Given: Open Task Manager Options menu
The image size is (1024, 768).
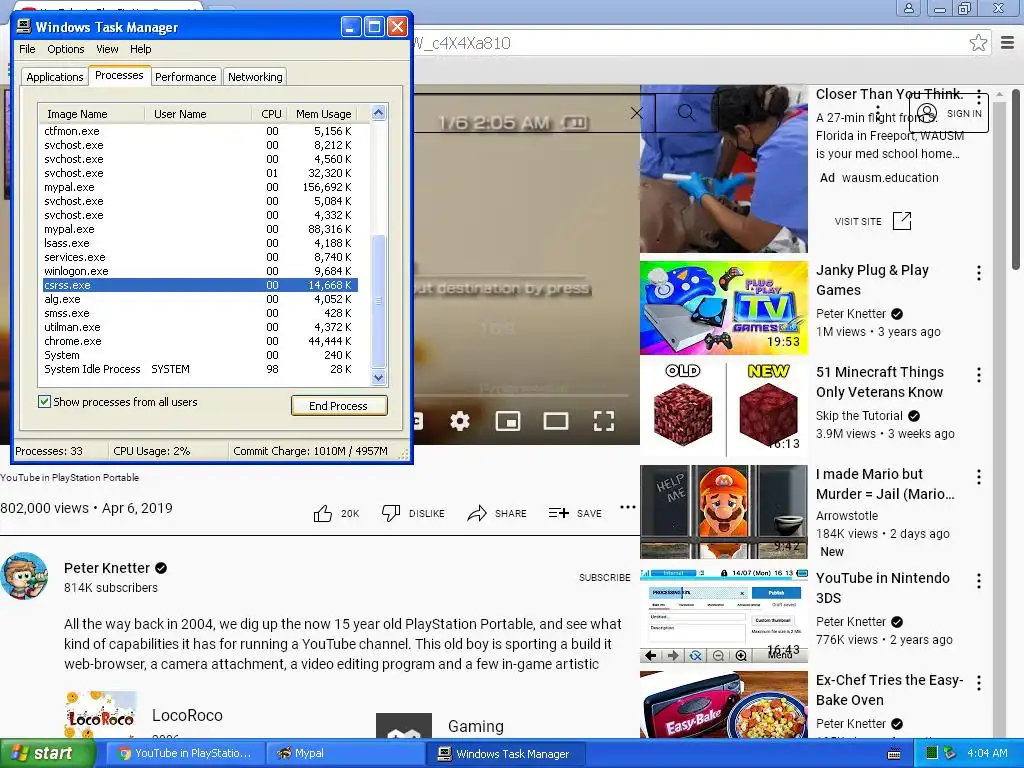Looking at the screenshot, I should tap(65, 49).
